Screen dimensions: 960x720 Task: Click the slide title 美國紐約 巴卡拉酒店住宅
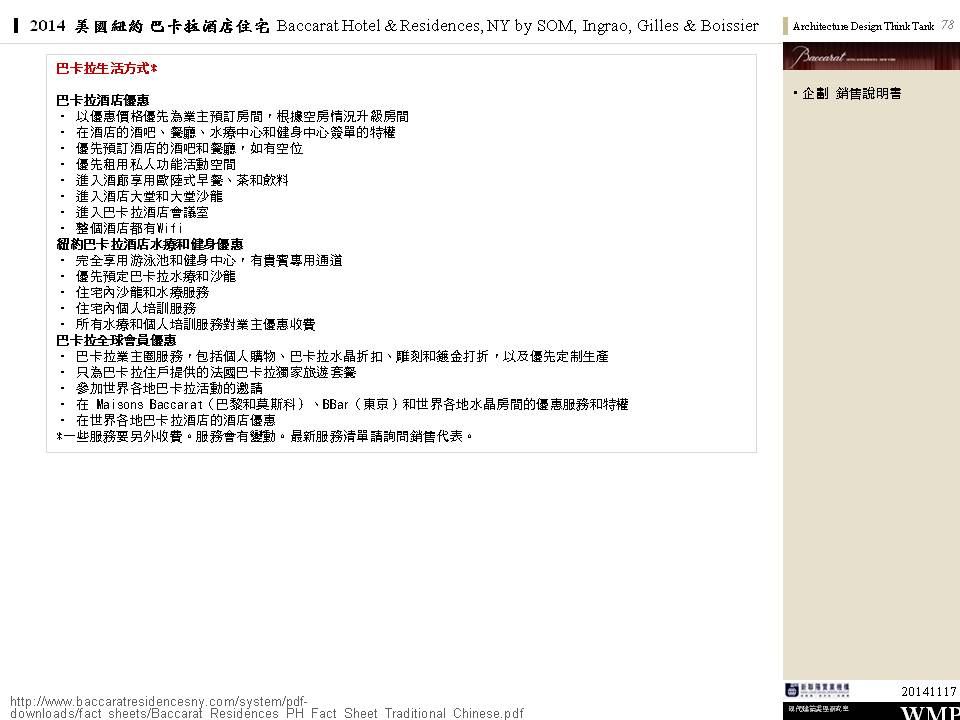[150, 25]
